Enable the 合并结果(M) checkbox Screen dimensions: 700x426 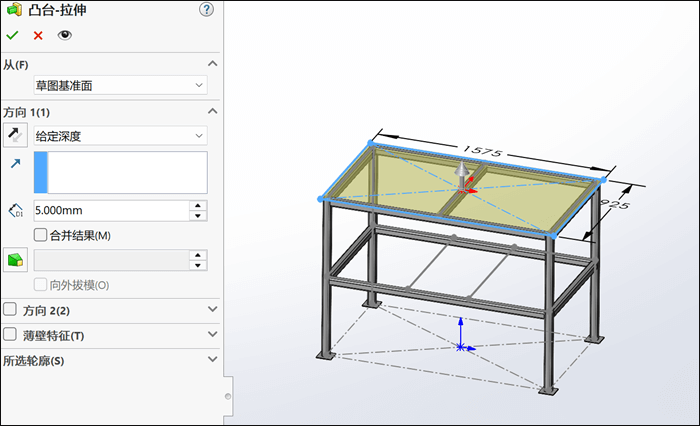click(40, 235)
